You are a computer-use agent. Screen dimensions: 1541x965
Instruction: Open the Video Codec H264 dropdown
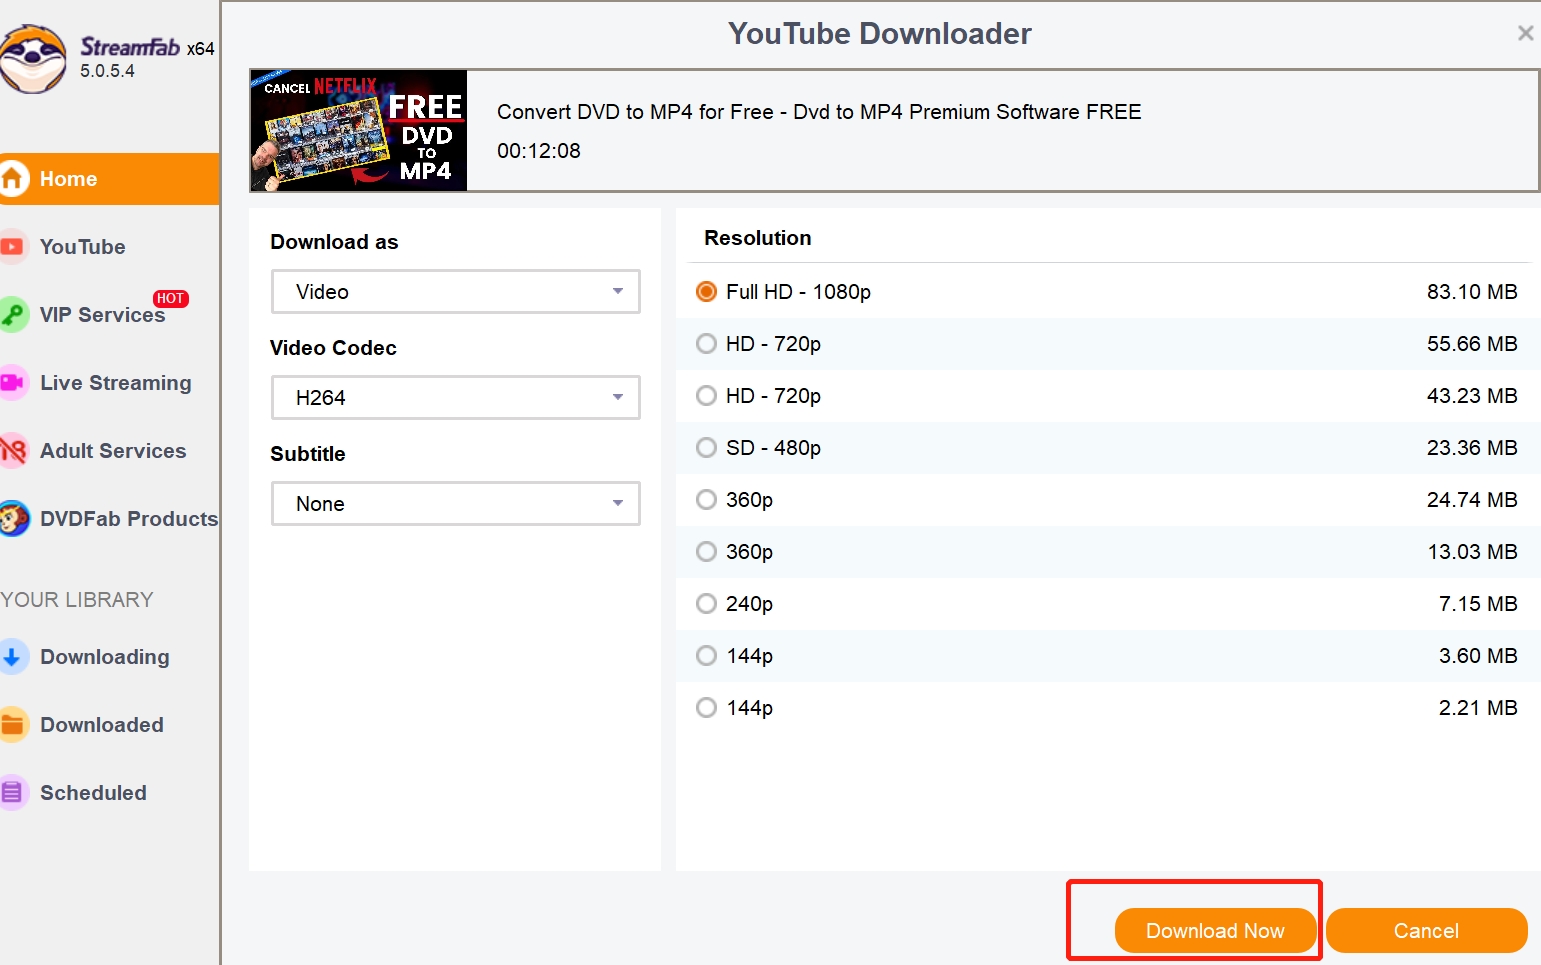point(456,398)
